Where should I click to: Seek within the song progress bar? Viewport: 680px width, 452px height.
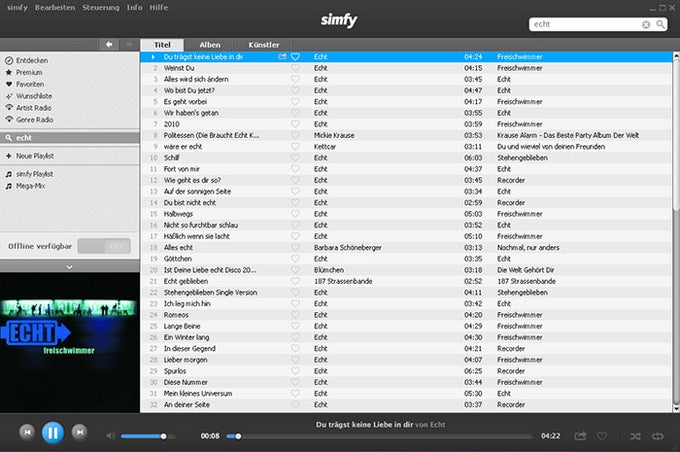point(379,436)
